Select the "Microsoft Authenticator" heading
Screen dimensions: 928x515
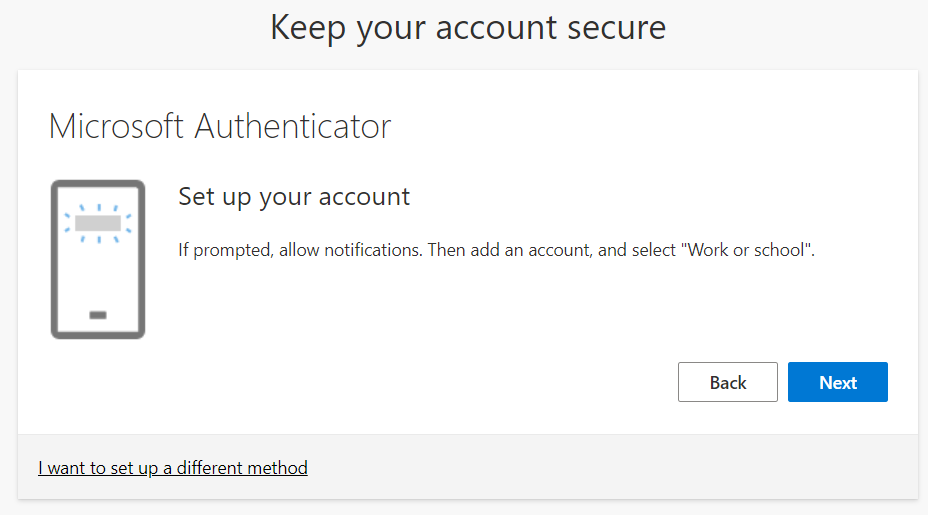(x=219, y=127)
